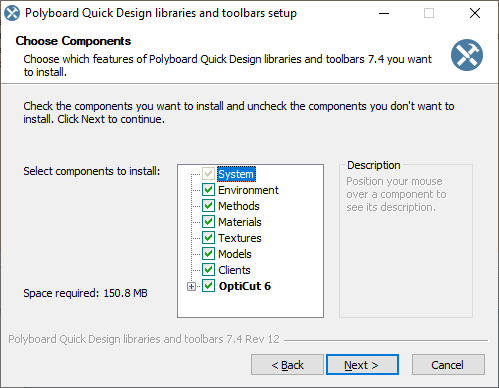Click the grayed System checkbox

click(x=208, y=174)
